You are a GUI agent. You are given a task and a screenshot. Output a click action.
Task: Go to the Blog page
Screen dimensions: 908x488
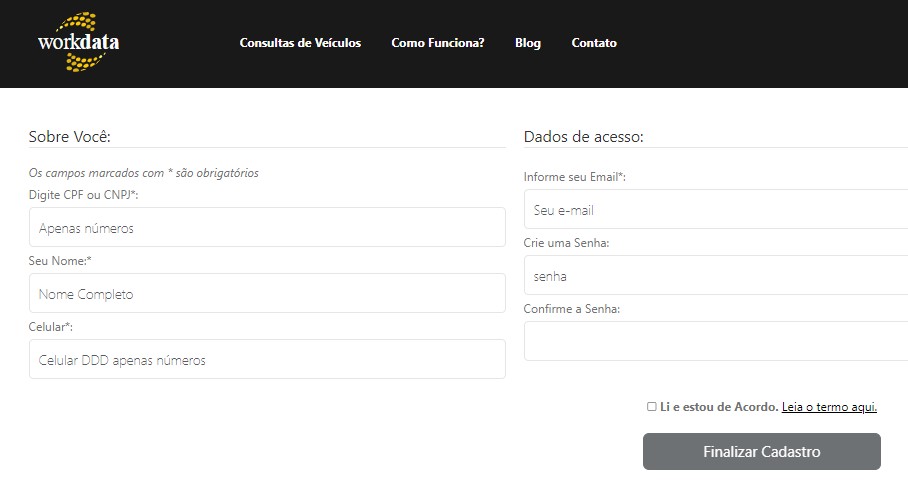[528, 43]
